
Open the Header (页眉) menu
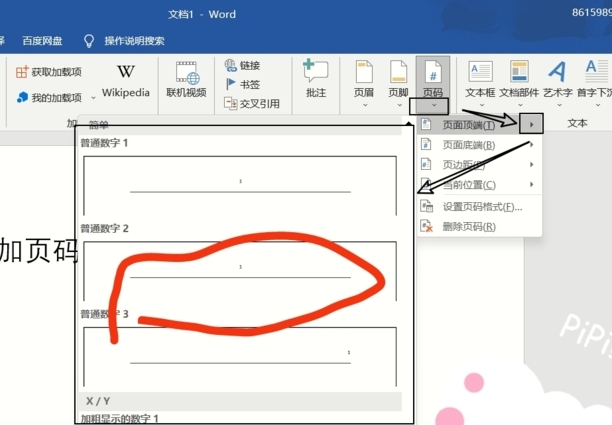point(364,80)
